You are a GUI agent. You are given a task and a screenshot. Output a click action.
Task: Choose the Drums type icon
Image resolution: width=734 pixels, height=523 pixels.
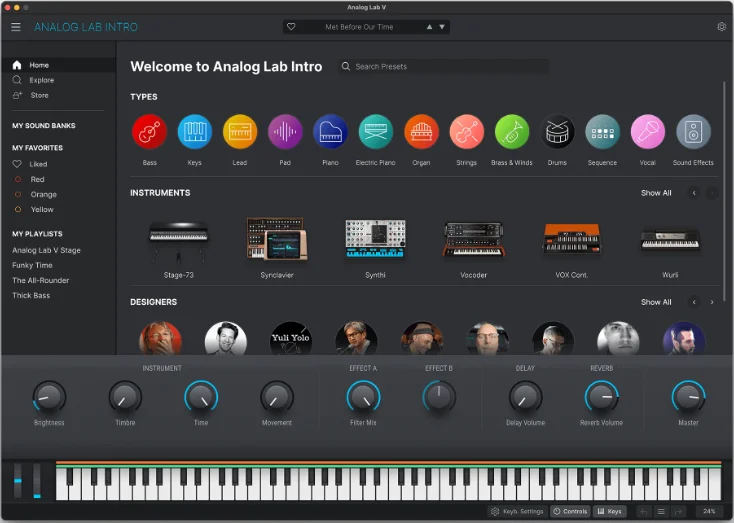pos(557,132)
